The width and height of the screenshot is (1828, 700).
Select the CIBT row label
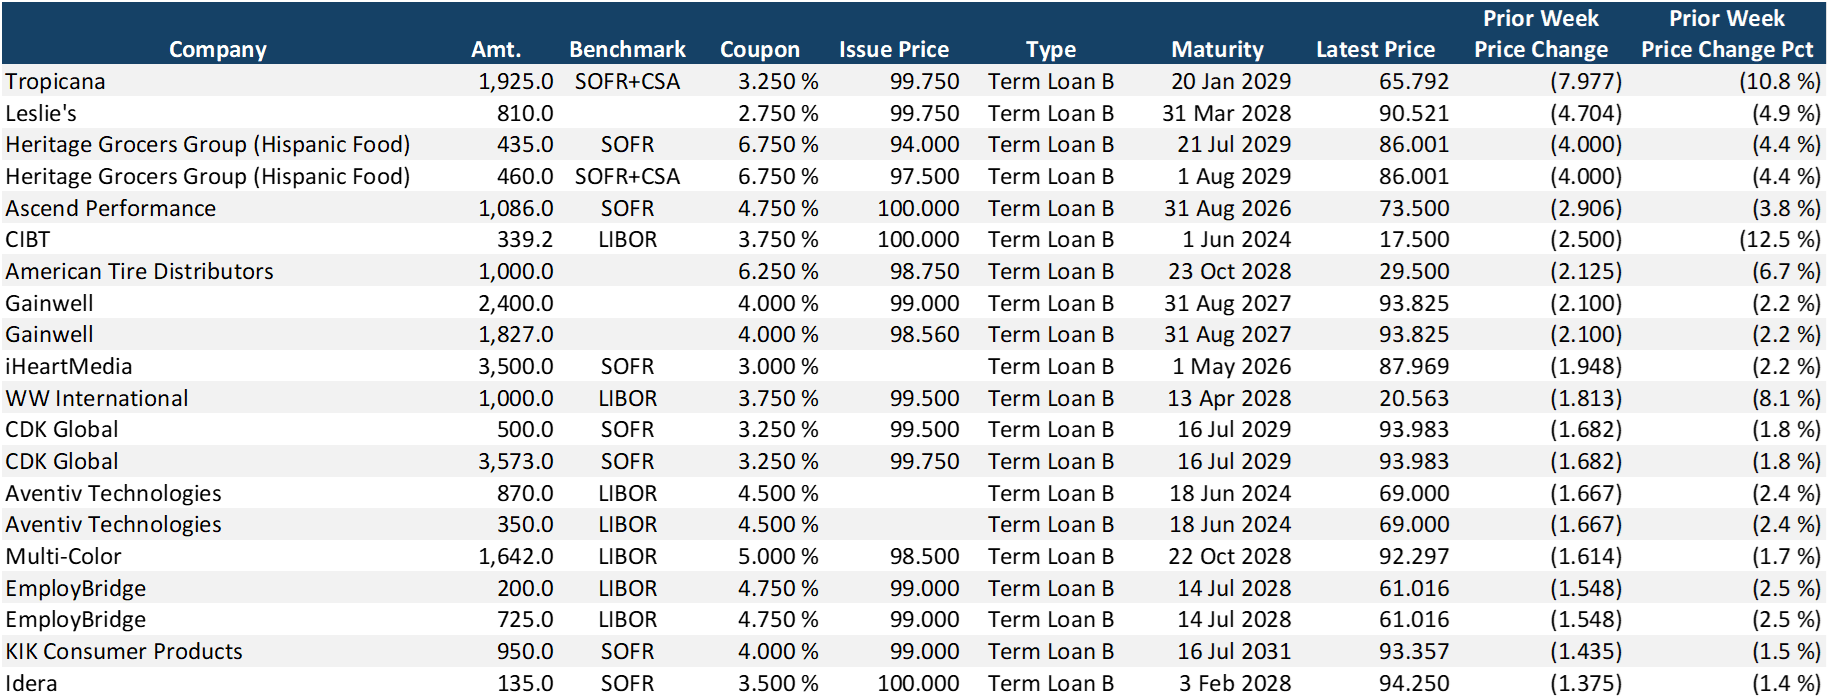27,240
